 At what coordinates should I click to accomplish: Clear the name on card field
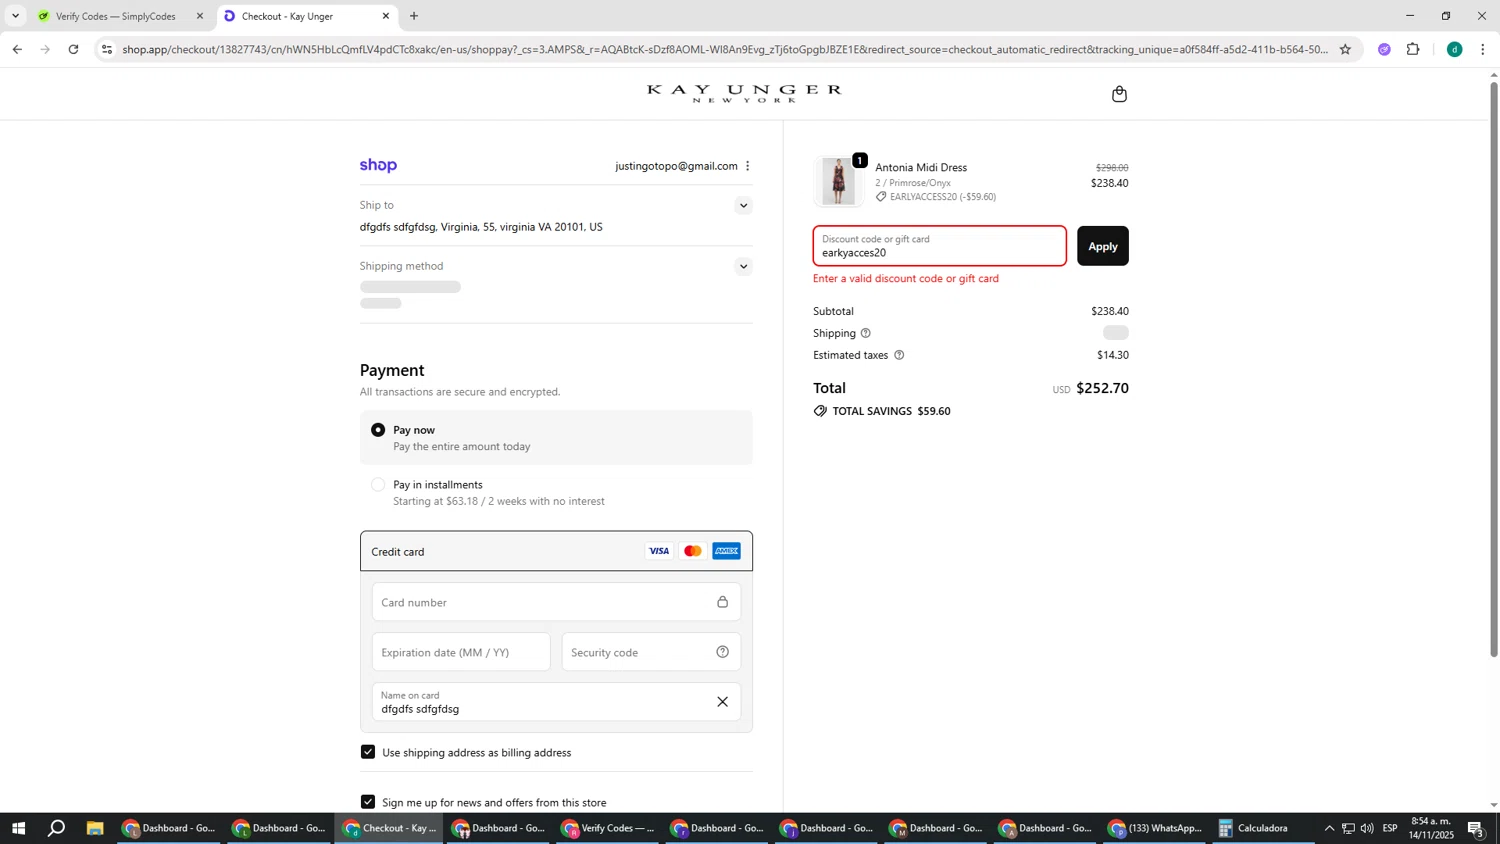(722, 702)
